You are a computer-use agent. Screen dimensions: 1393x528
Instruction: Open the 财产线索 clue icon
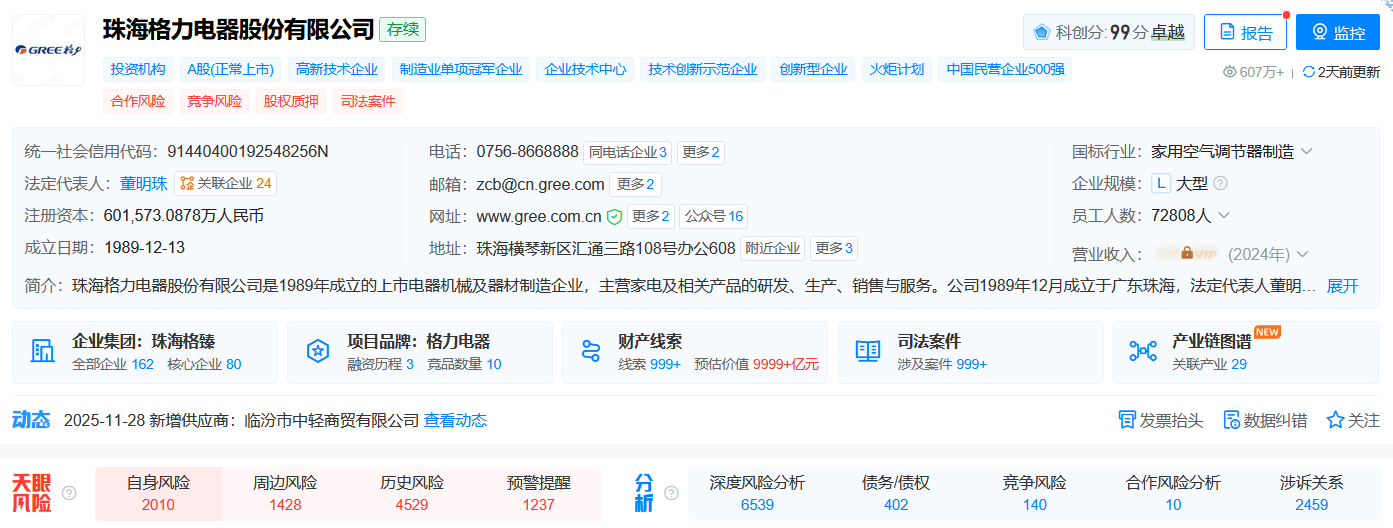tap(590, 351)
